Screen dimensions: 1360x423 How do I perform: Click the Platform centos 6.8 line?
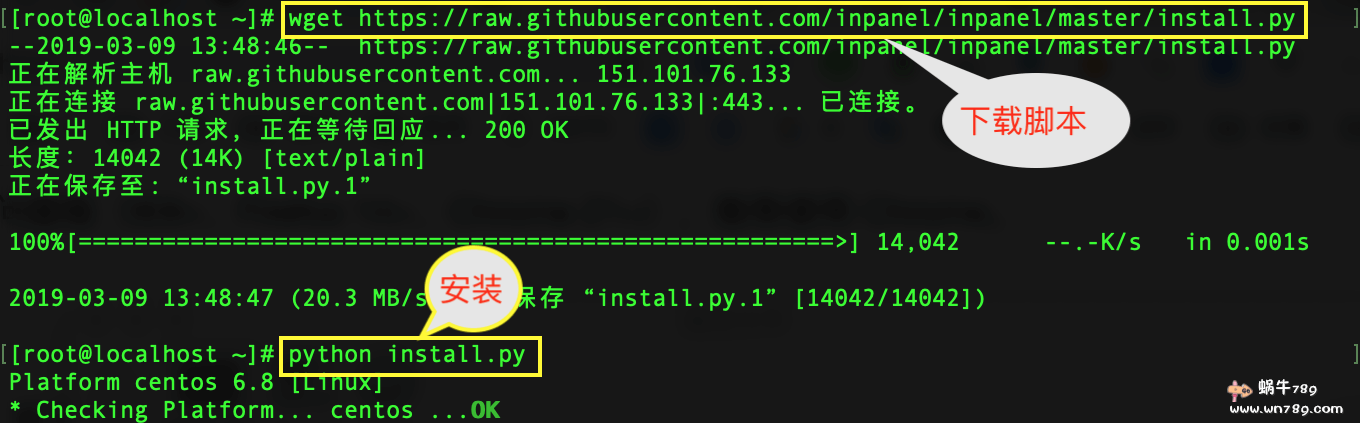point(195,382)
